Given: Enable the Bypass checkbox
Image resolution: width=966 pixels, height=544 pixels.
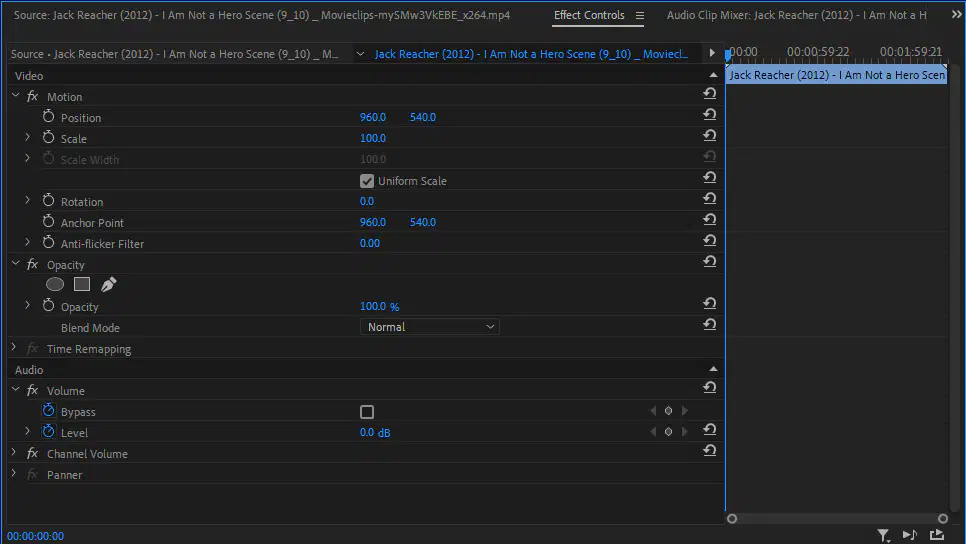Looking at the screenshot, I should (367, 412).
